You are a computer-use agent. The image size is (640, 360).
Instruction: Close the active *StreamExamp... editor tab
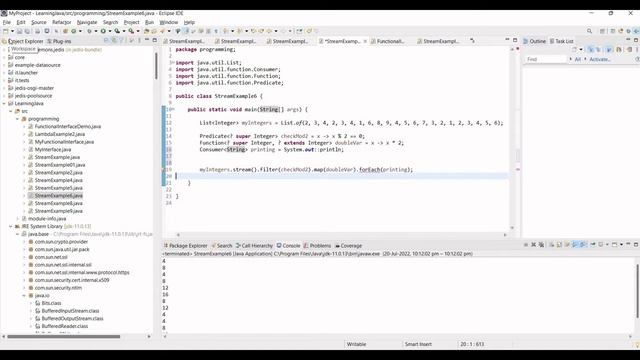click(365, 41)
